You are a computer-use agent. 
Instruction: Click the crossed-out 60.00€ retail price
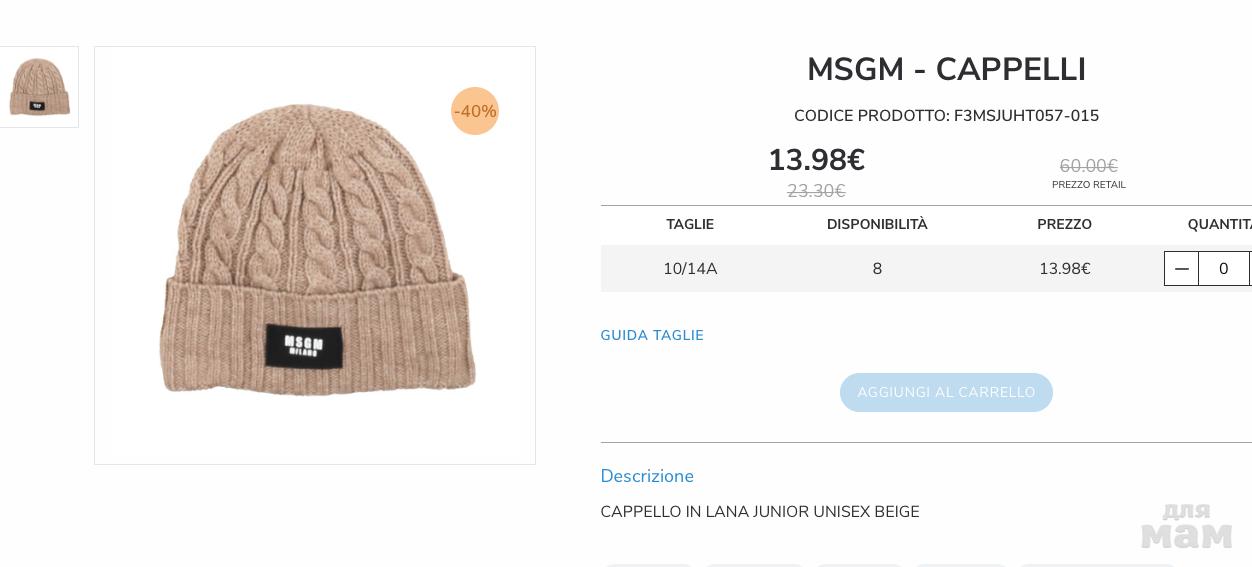coord(1088,166)
